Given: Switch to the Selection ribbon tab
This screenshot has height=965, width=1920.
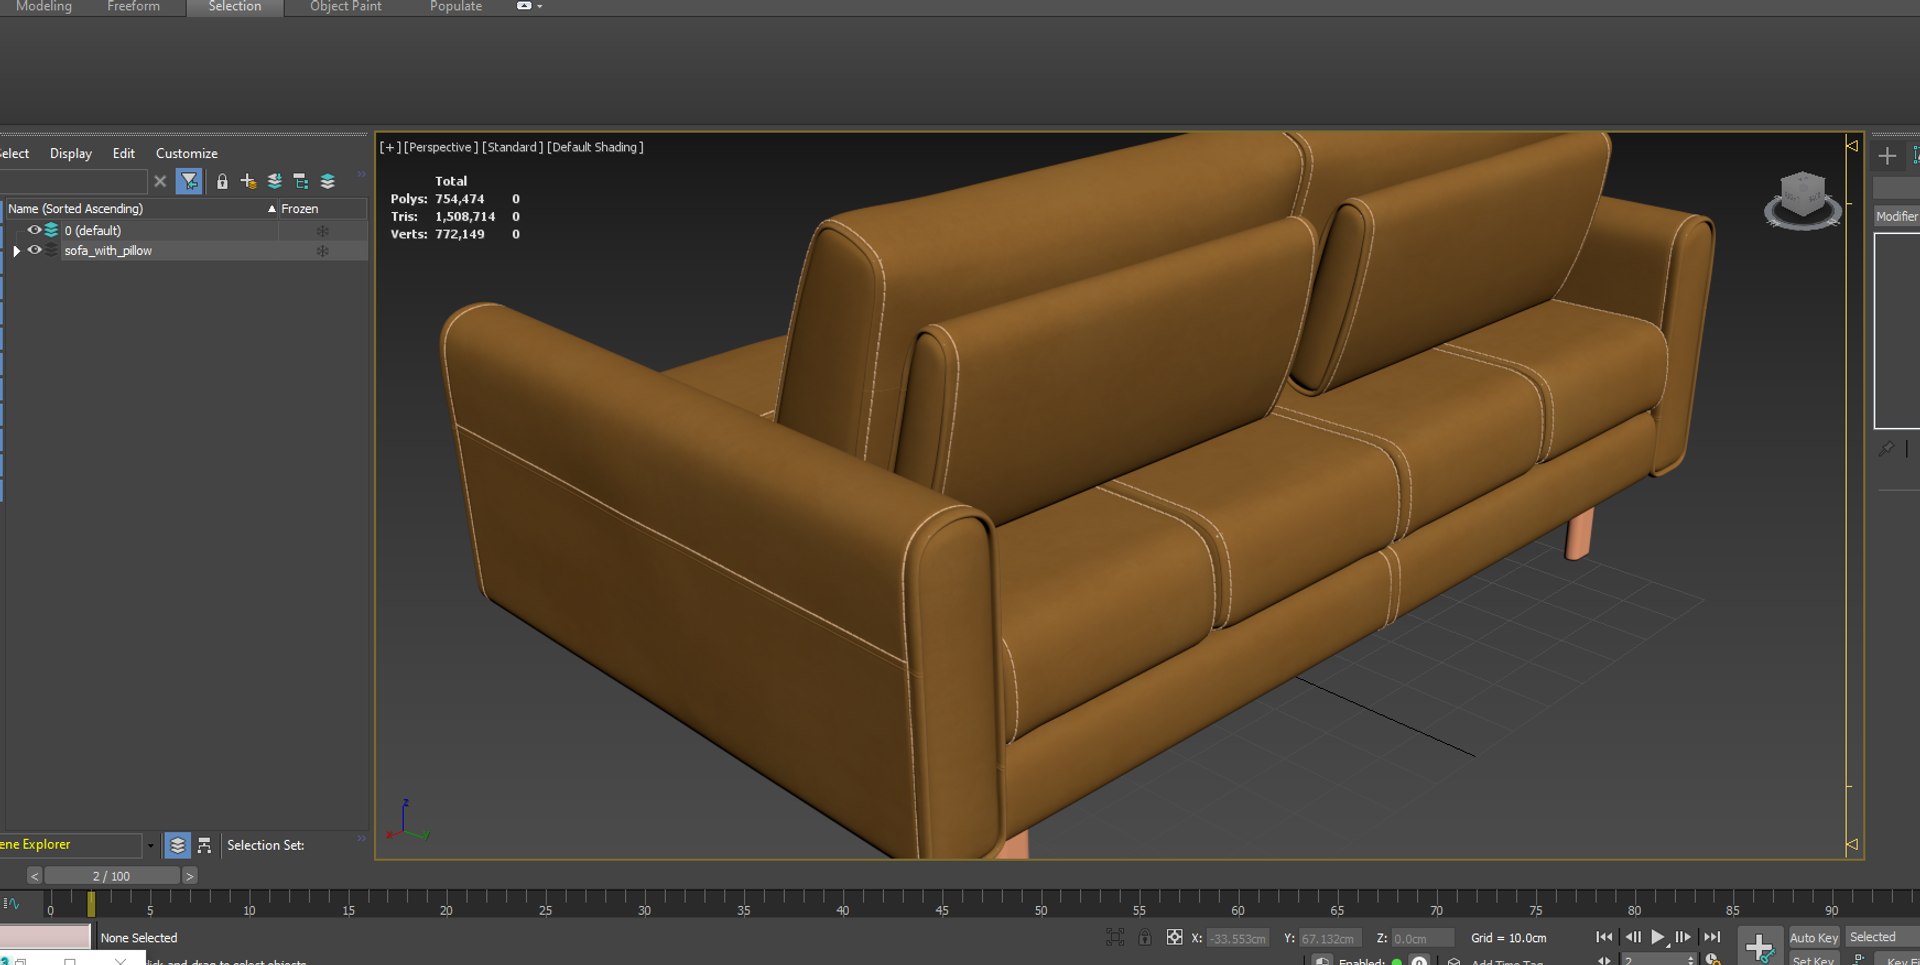Looking at the screenshot, I should coord(235,6).
